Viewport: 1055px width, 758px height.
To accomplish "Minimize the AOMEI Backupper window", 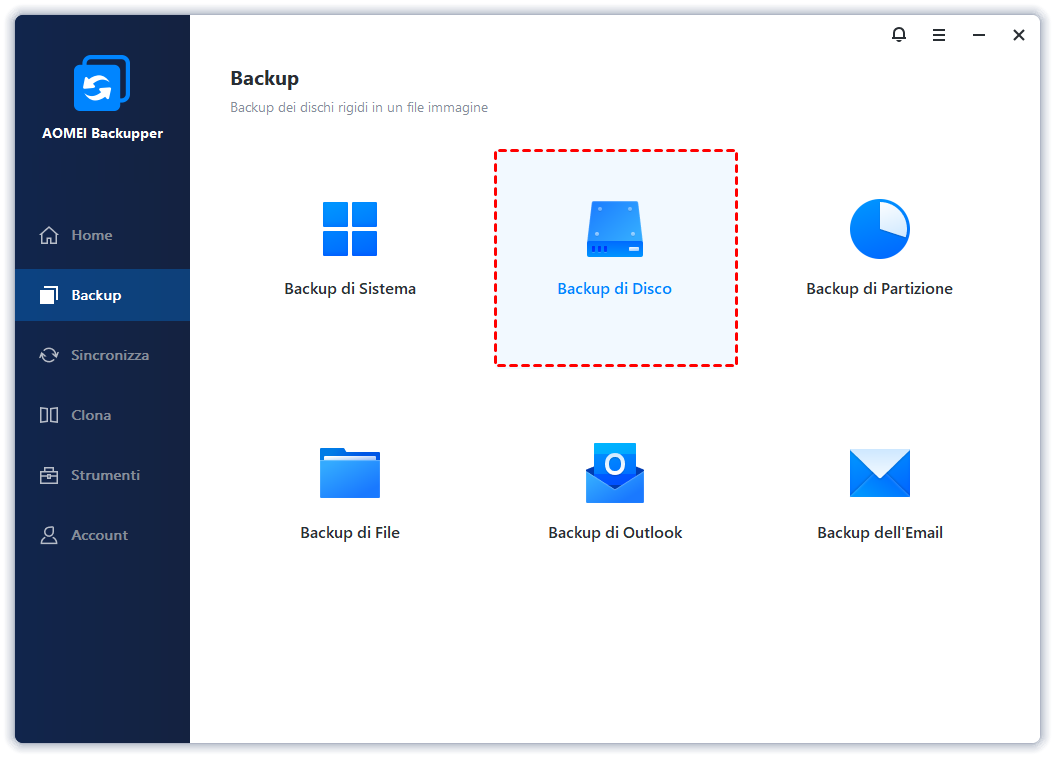I will click(x=979, y=35).
